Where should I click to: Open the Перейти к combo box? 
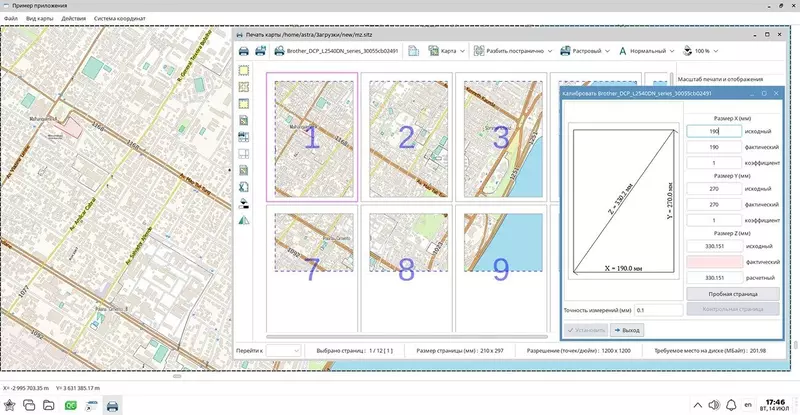point(283,351)
